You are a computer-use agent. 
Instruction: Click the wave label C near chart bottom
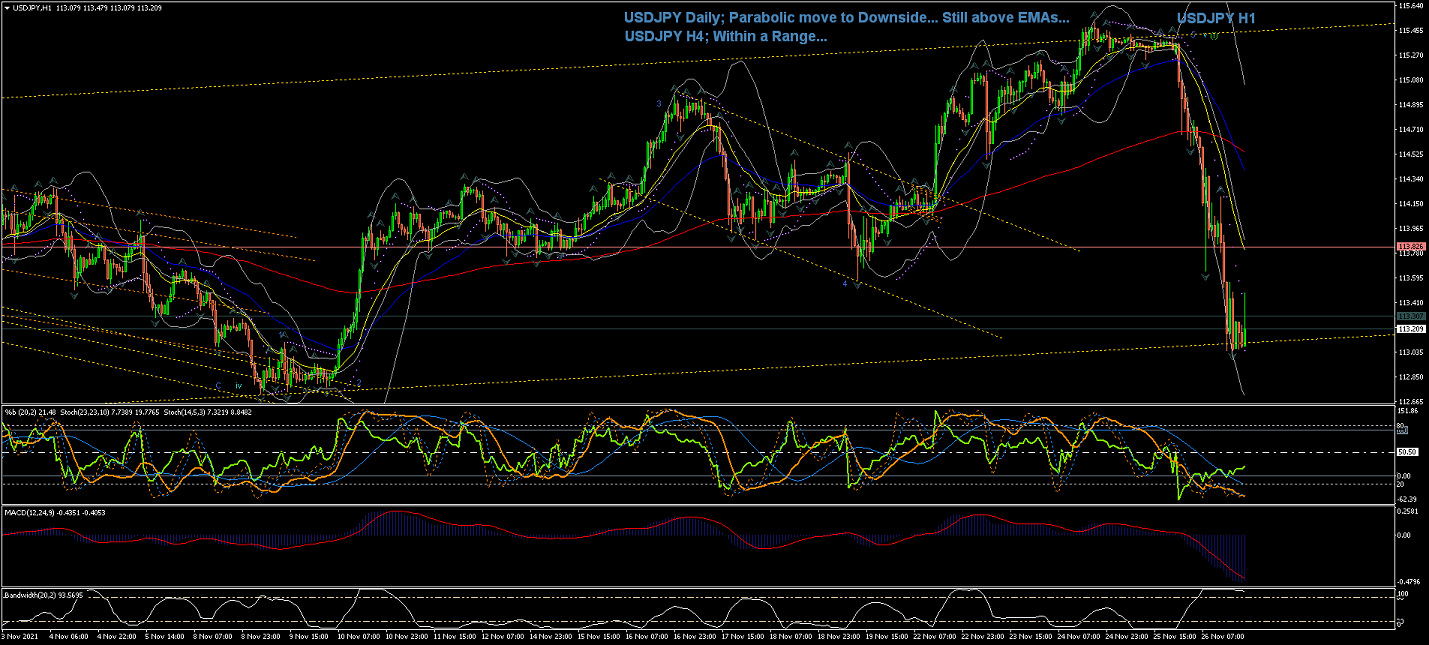(x=217, y=385)
